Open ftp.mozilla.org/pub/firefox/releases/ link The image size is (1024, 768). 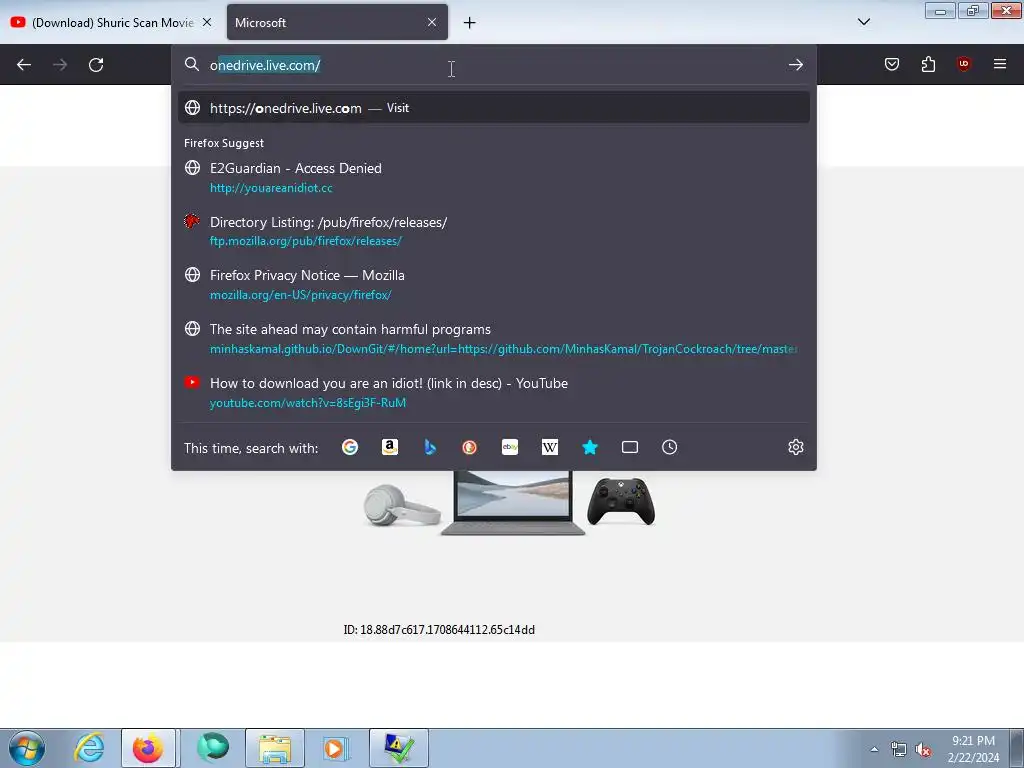[x=306, y=241]
